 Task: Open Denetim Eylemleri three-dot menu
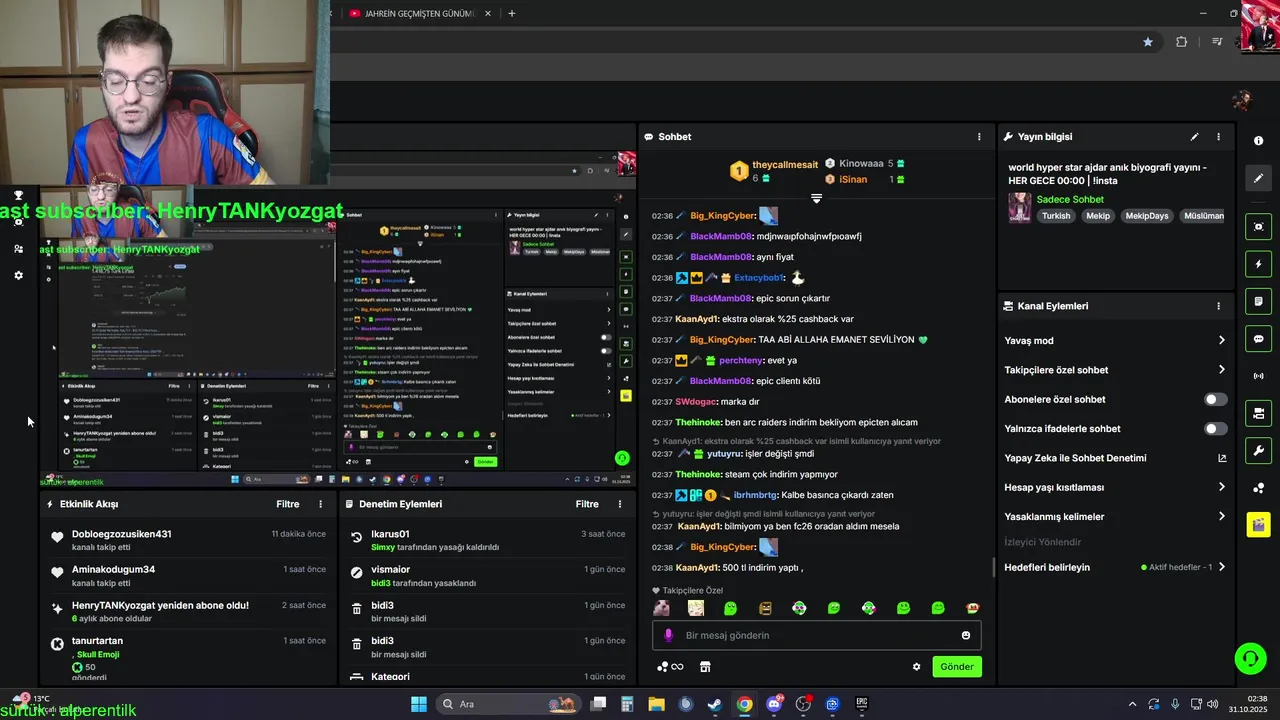tap(619, 504)
